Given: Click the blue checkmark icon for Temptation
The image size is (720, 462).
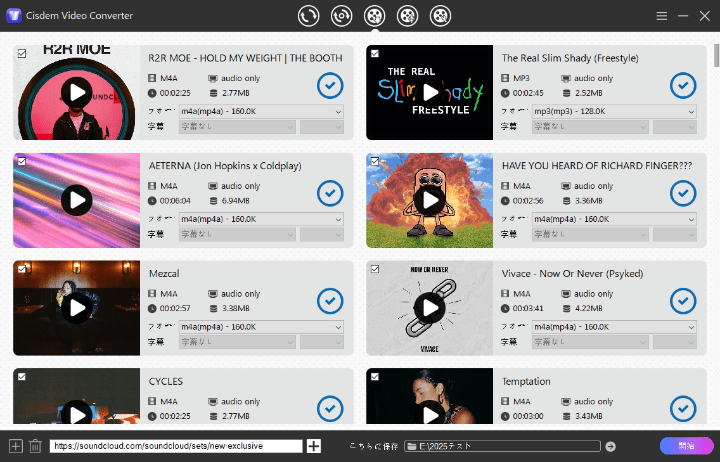Looking at the screenshot, I should tap(683, 408).
